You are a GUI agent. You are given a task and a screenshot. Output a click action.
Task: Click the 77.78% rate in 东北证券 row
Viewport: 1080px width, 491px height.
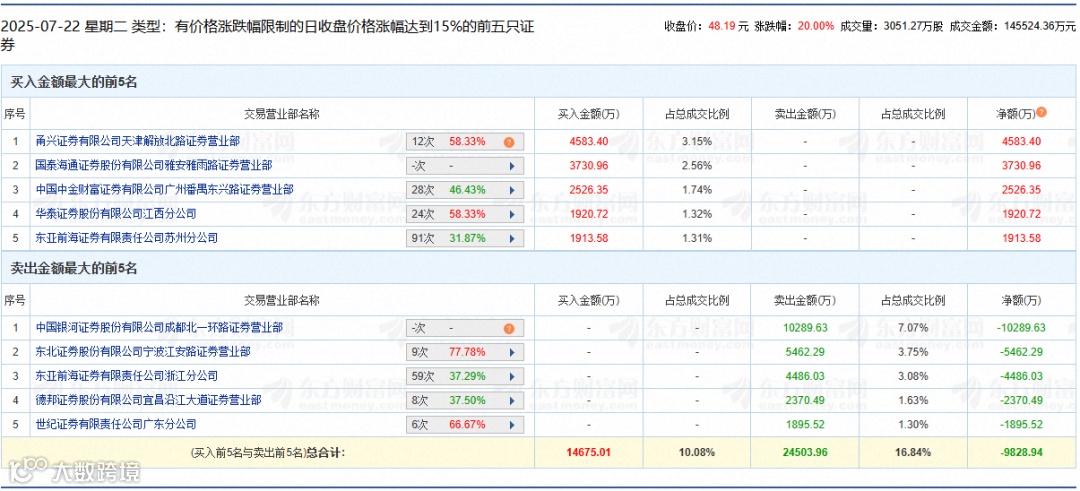pyautogui.click(x=467, y=353)
